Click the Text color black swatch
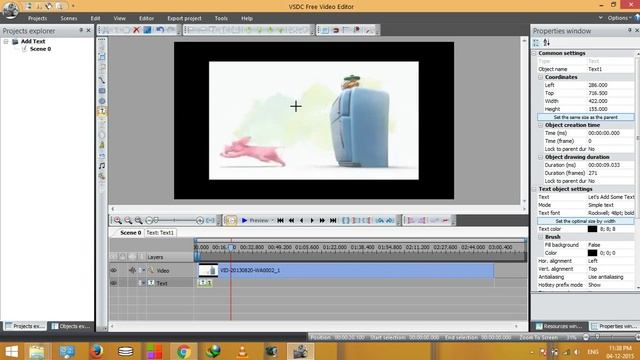The image size is (640, 360). [x=592, y=229]
